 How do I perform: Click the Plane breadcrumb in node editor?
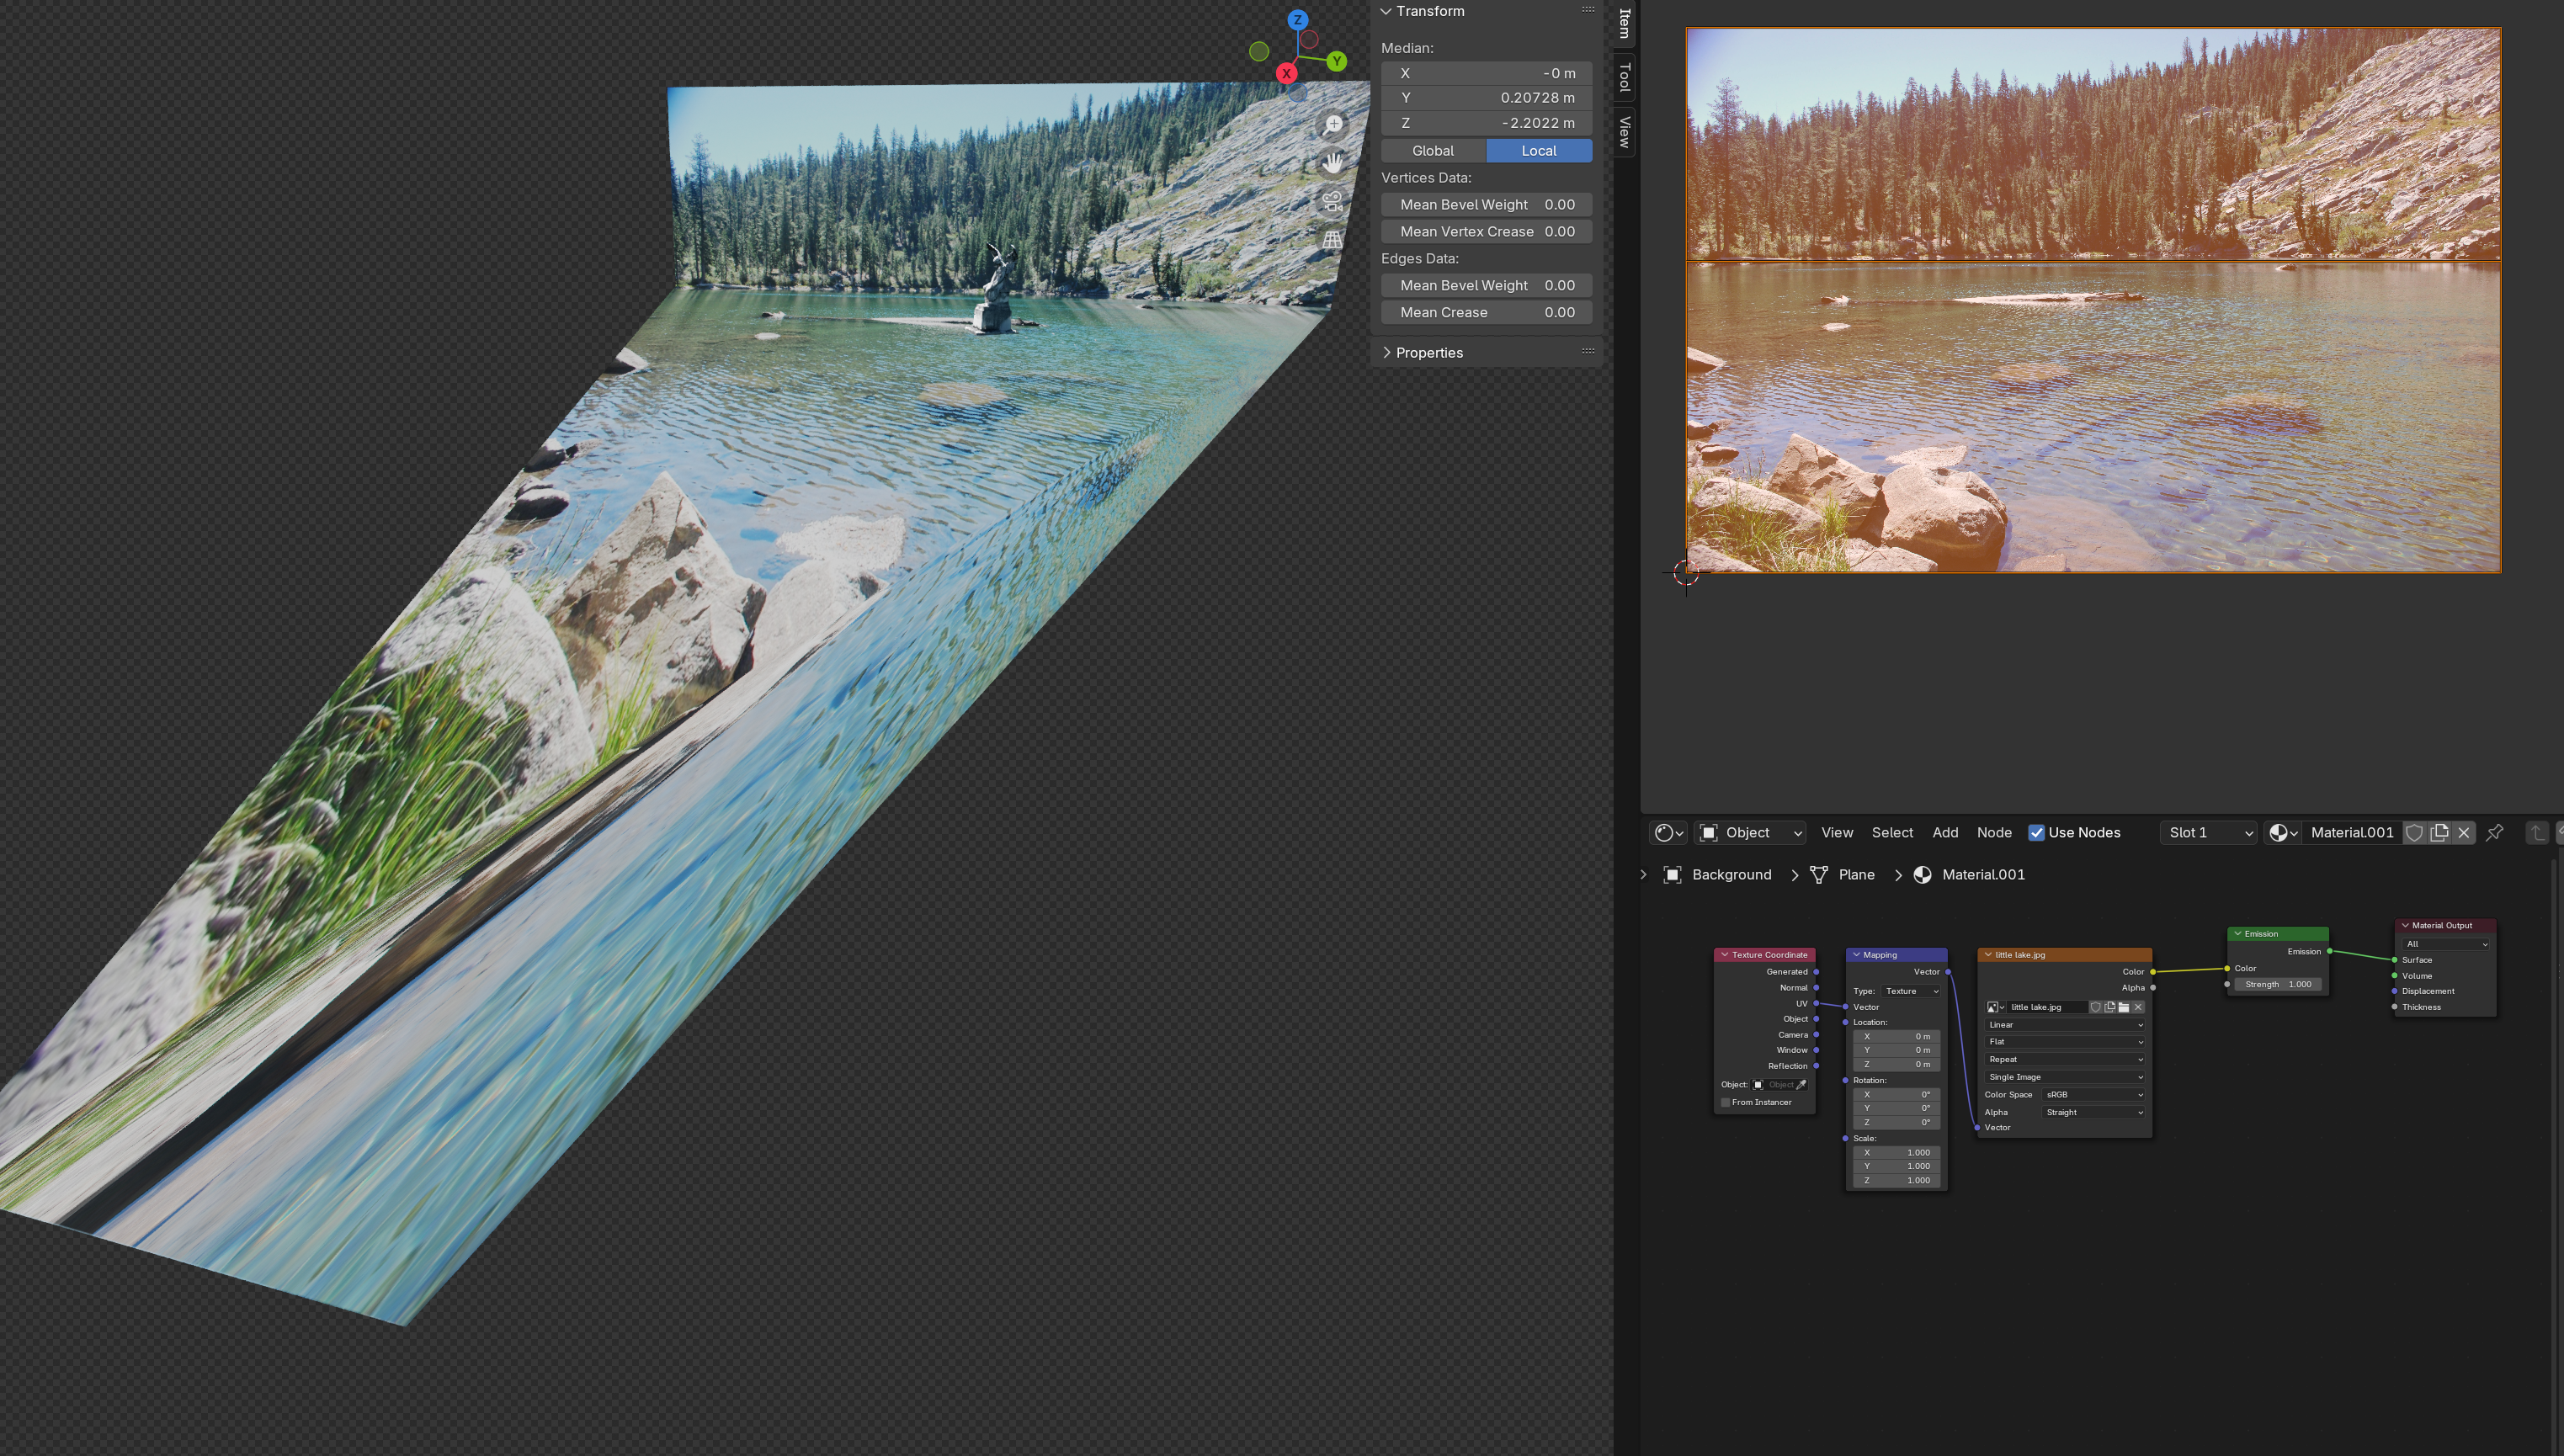point(1855,875)
